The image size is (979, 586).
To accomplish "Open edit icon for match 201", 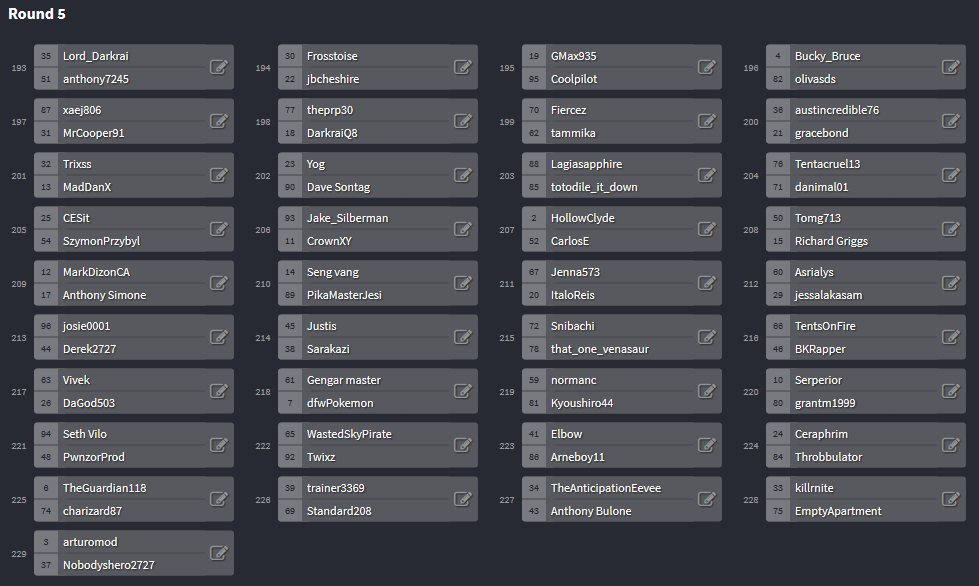I will (x=219, y=175).
